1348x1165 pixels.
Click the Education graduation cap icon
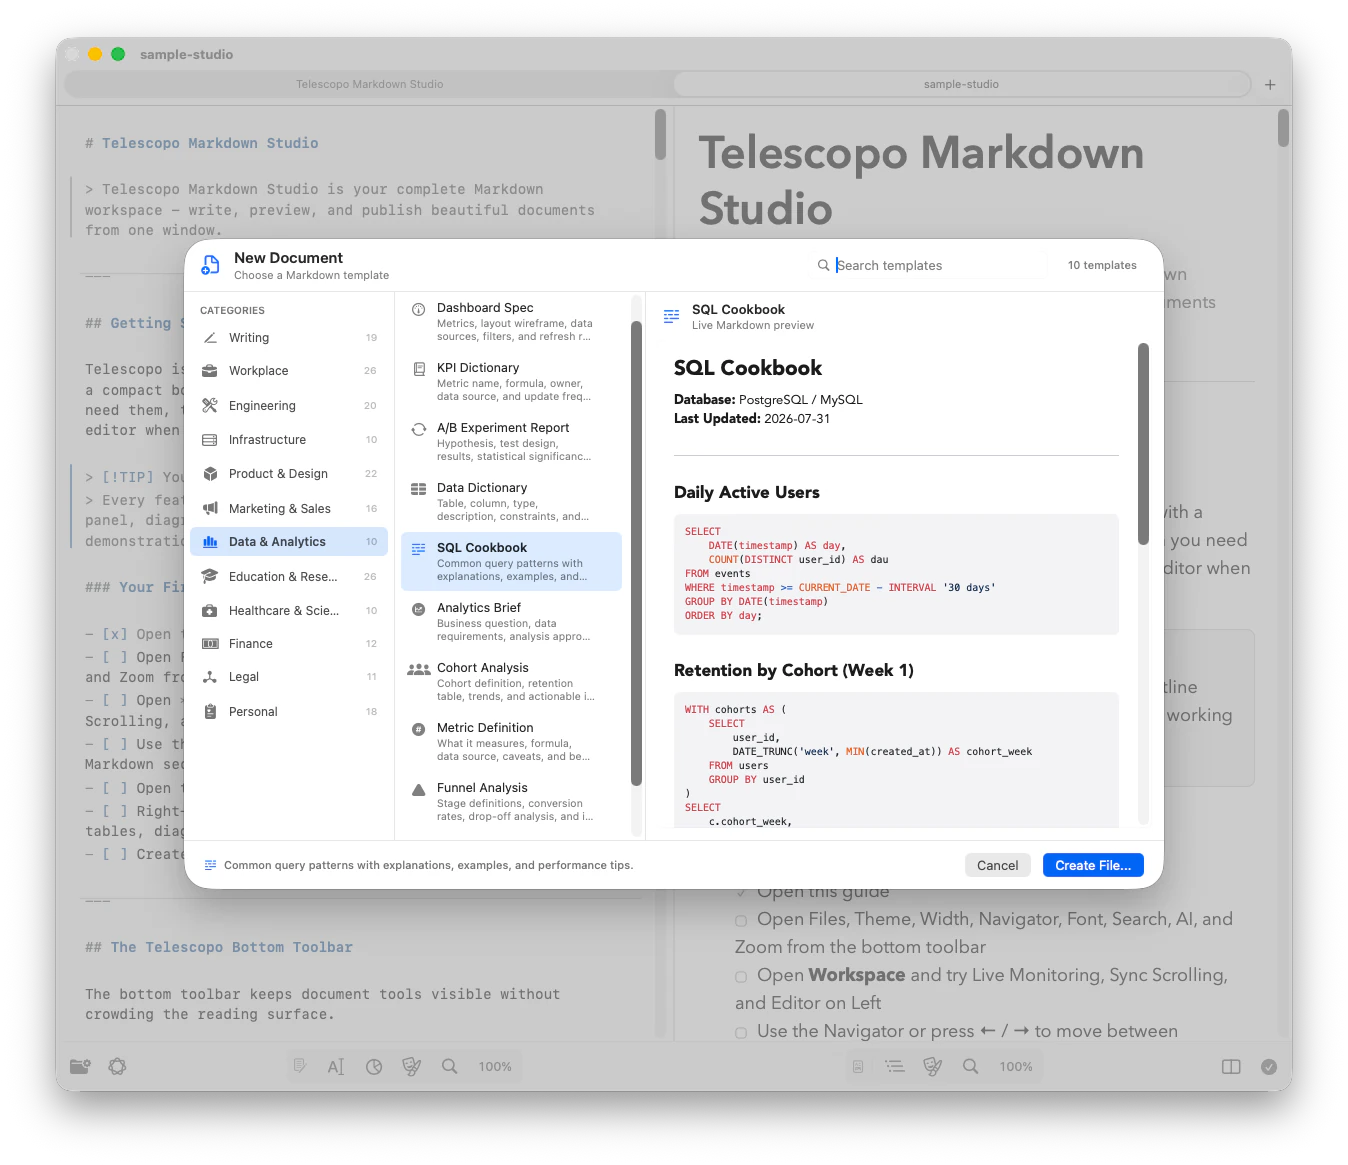[x=210, y=577]
